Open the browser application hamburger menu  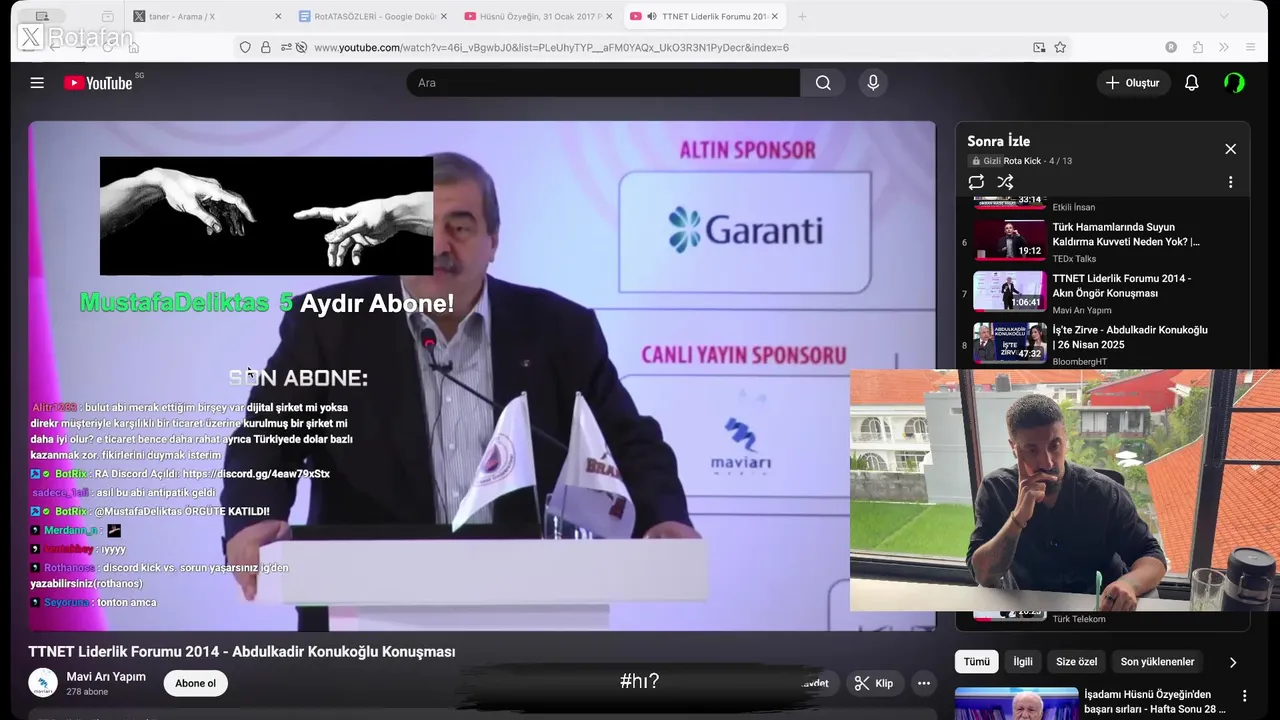click(1250, 47)
